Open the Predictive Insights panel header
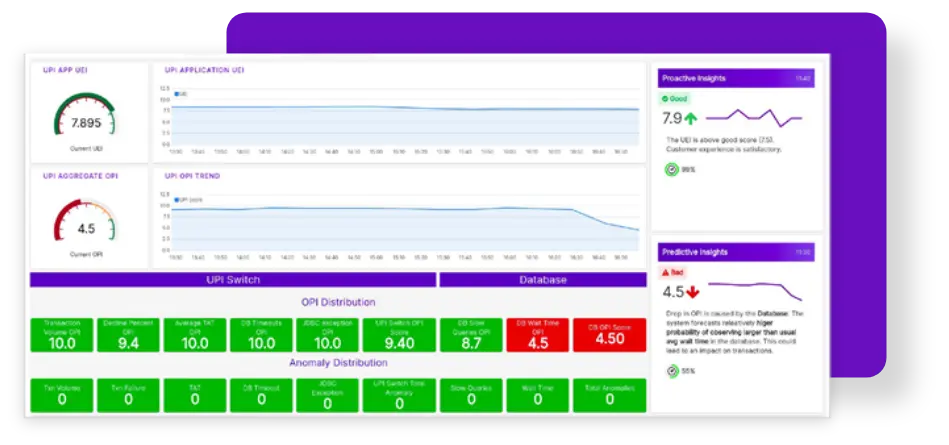949x445 pixels. (736, 252)
